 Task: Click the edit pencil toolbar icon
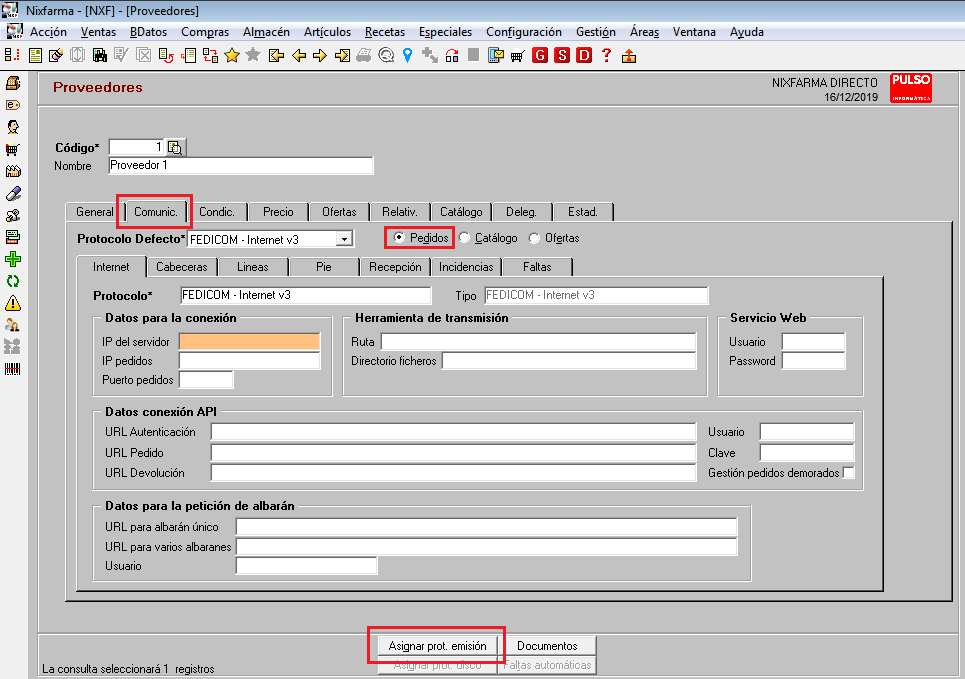click(x=56, y=55)
